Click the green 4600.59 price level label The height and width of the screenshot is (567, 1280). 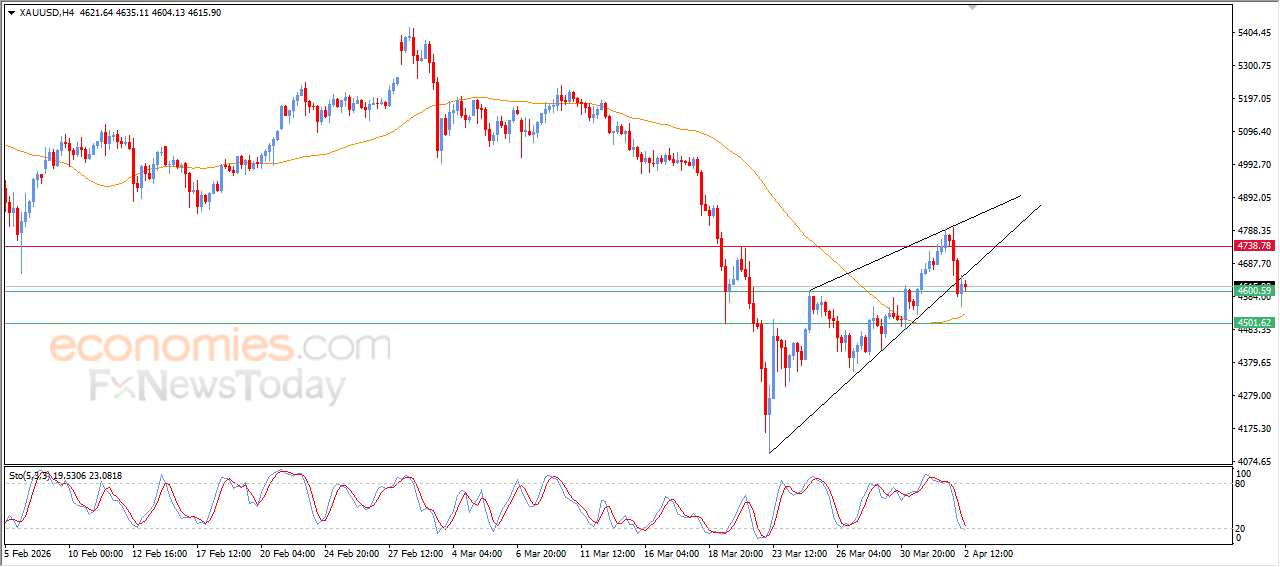click(1254, 290)
